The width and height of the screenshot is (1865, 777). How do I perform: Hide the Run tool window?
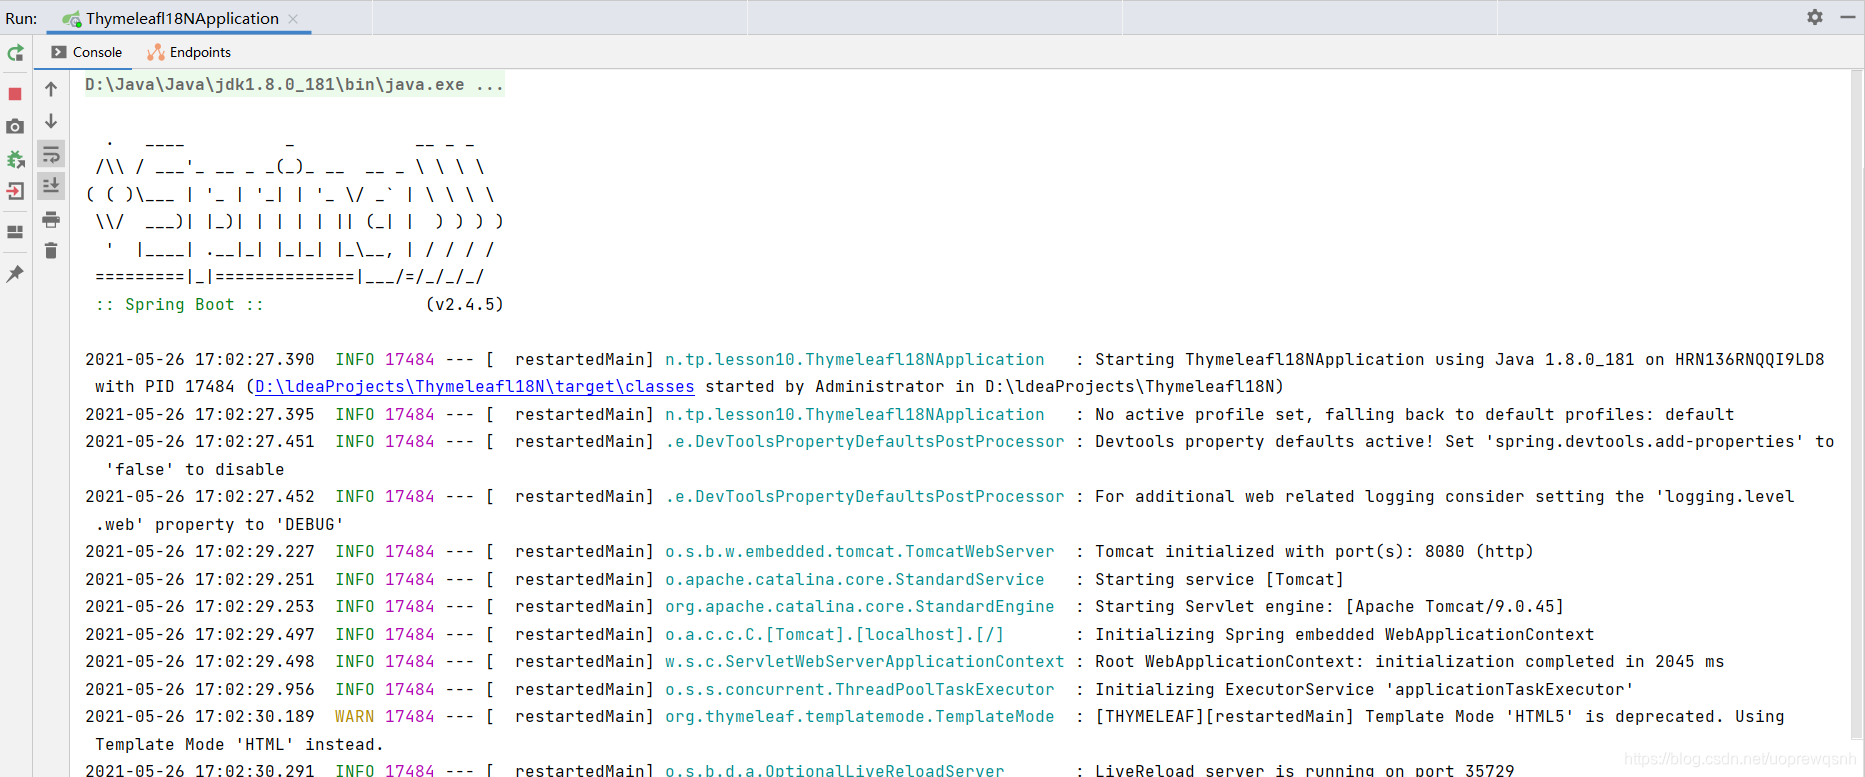1848,17
